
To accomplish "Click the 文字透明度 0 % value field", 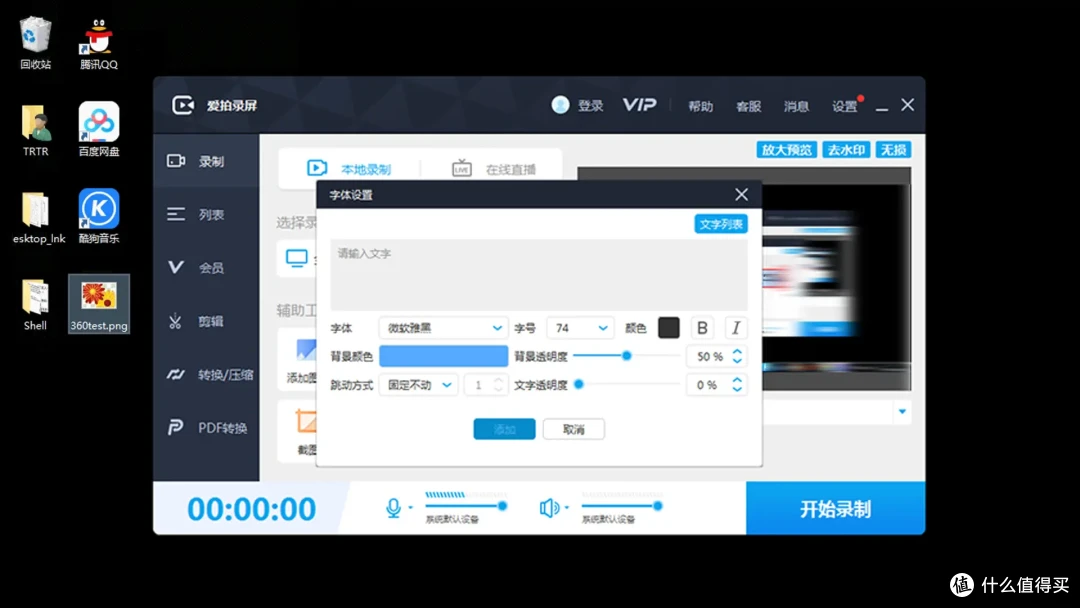I will click(709, 385).
